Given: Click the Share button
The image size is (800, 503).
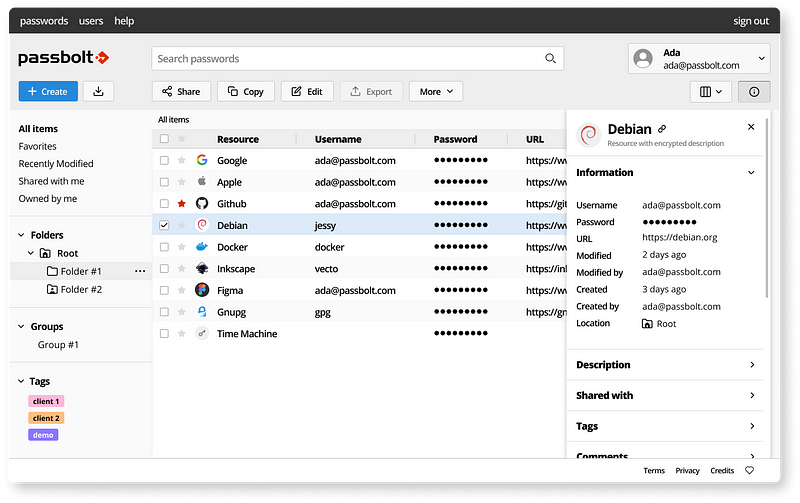Looking at the screenshot, I should pos(181,91).
